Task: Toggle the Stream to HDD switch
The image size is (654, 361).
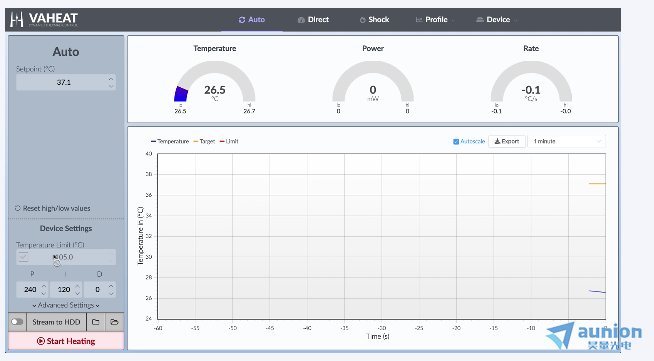Action: click(17, 322)
